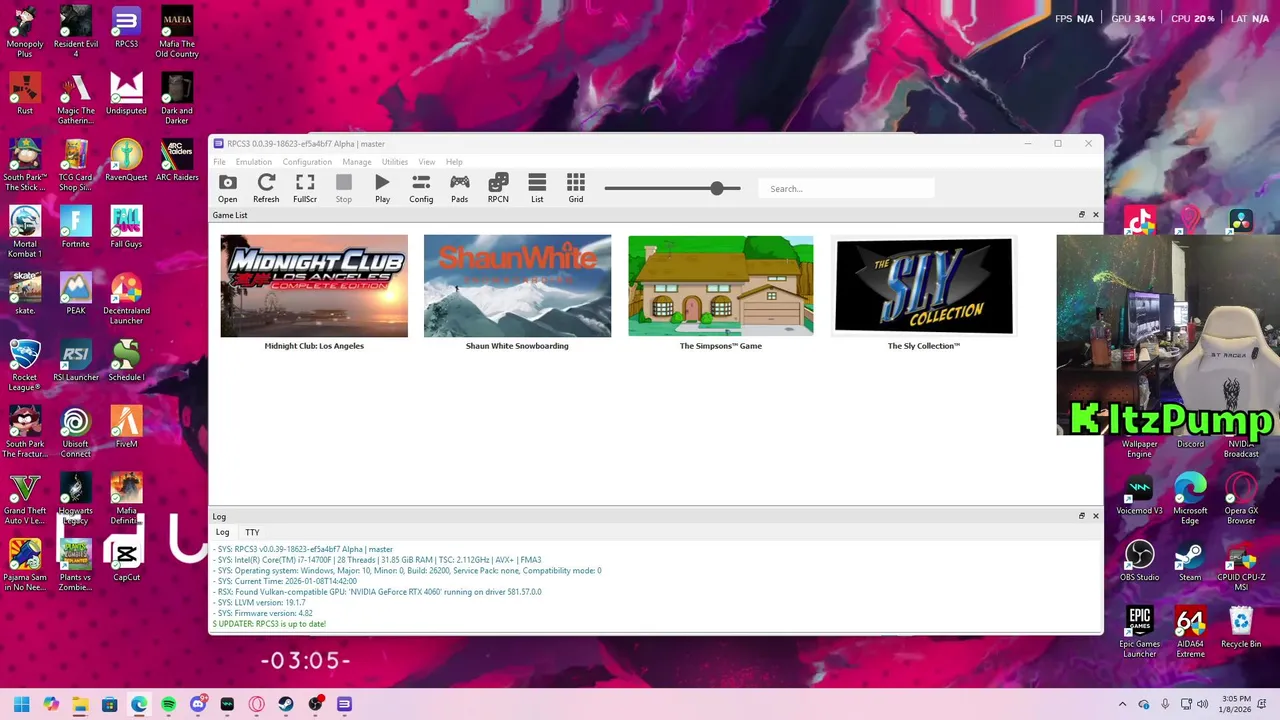Screen dimensions: 1280x720
Task: Click into the RPCS3 Search field
Action: coord(846,188)
